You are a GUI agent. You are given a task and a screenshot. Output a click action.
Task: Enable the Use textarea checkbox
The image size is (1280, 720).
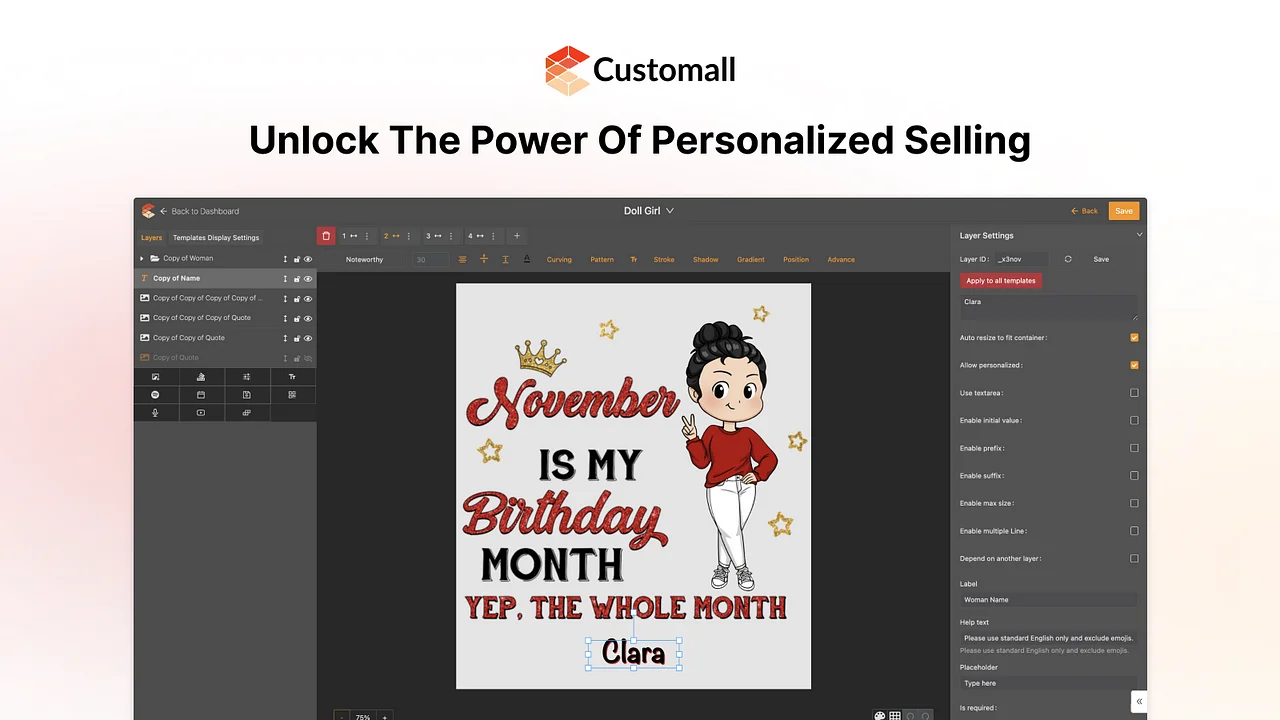1134,393
